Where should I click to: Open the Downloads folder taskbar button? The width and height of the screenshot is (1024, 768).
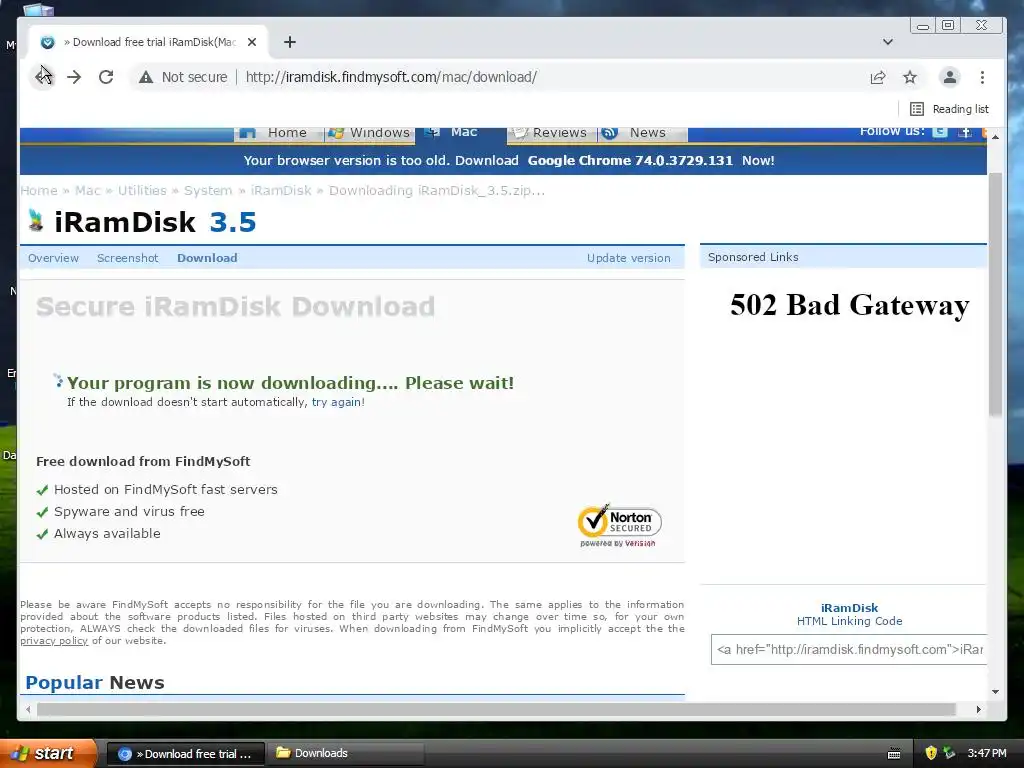click(346, 754)
